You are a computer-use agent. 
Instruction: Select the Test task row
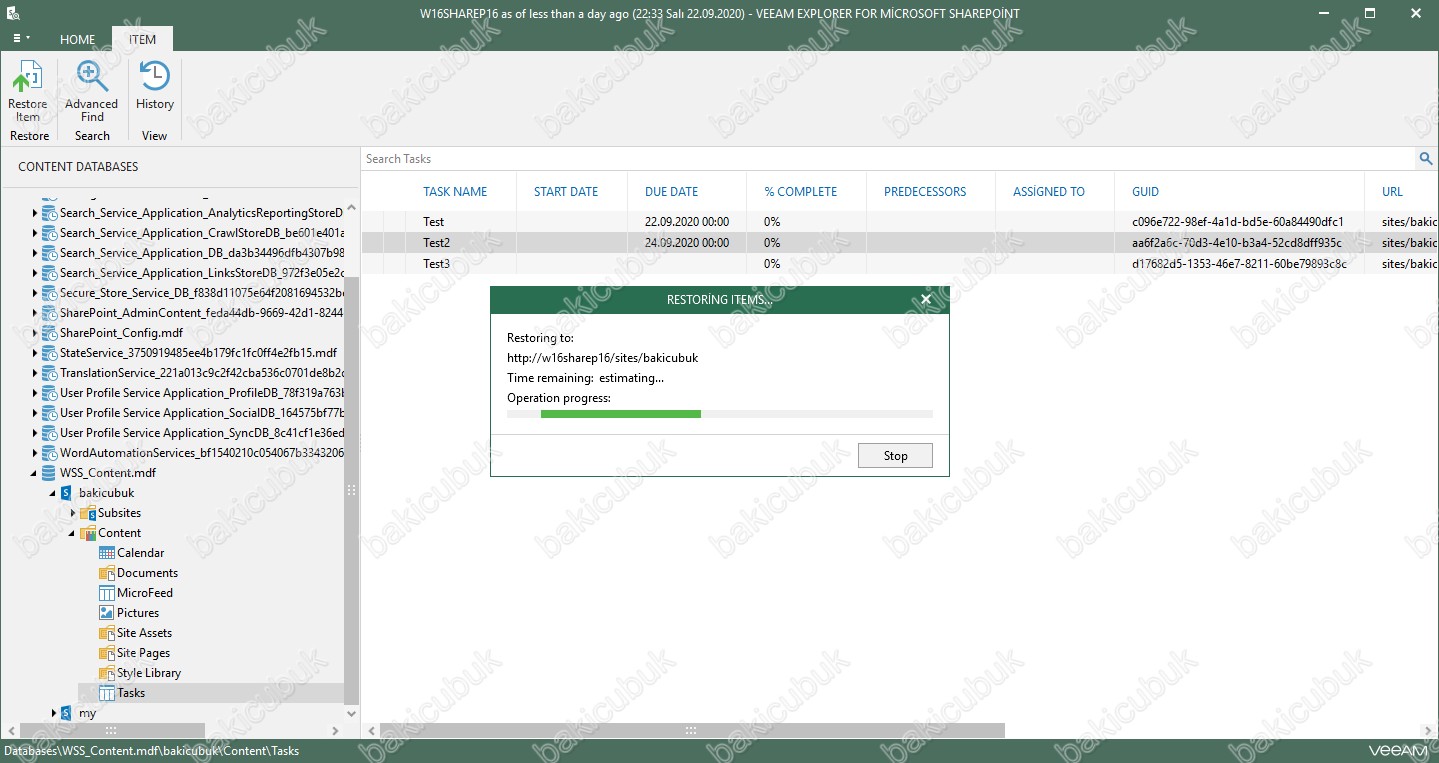[900, 222]
